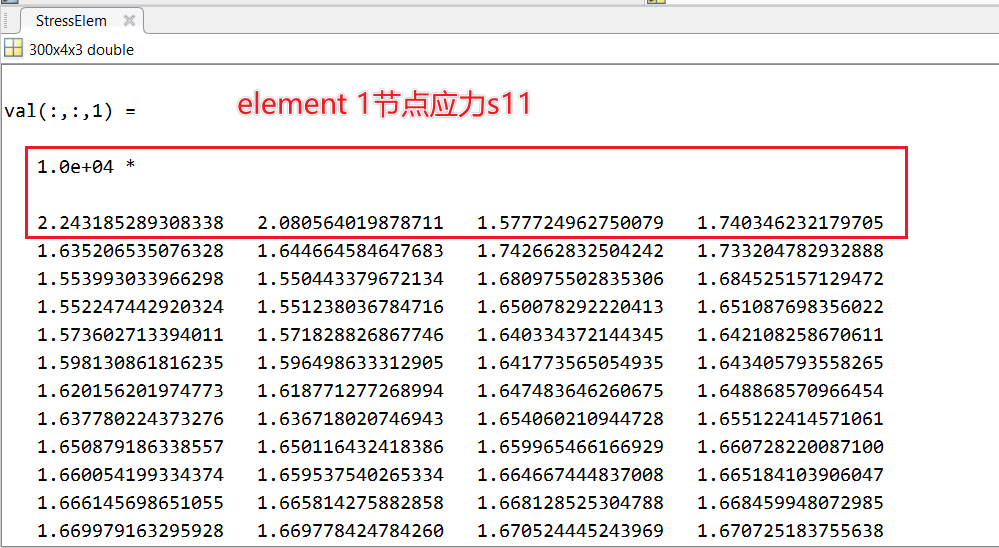
Task: Click value 1.647483646260675
Action: point(570,391)
